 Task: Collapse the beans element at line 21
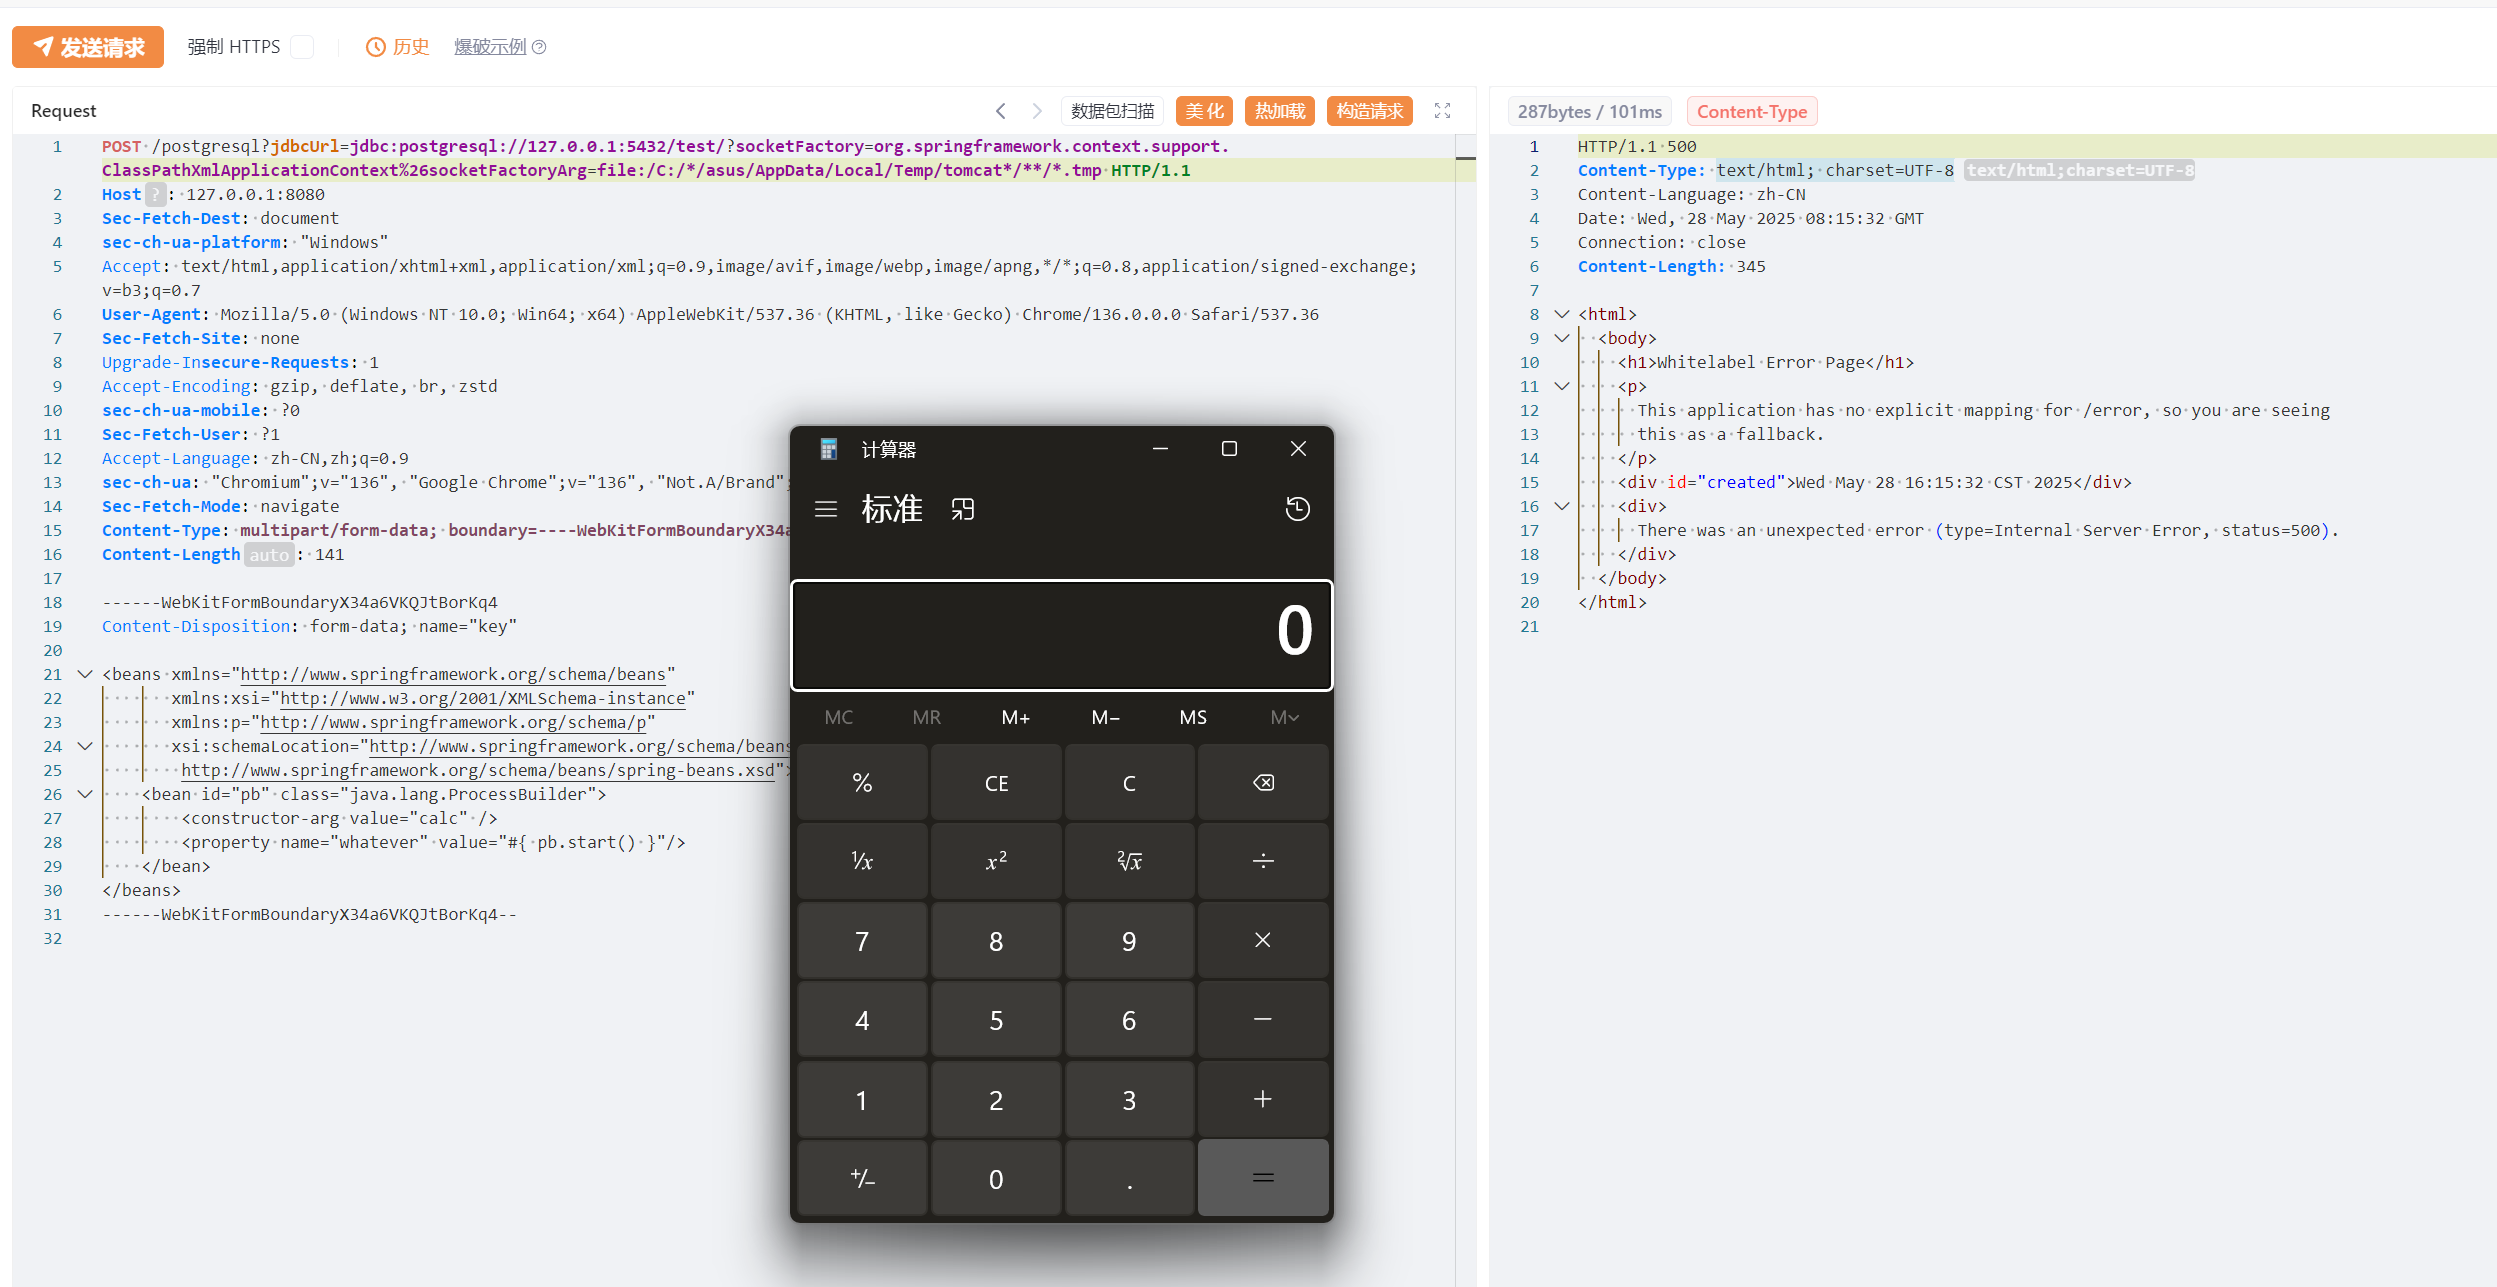coord(85,674)
